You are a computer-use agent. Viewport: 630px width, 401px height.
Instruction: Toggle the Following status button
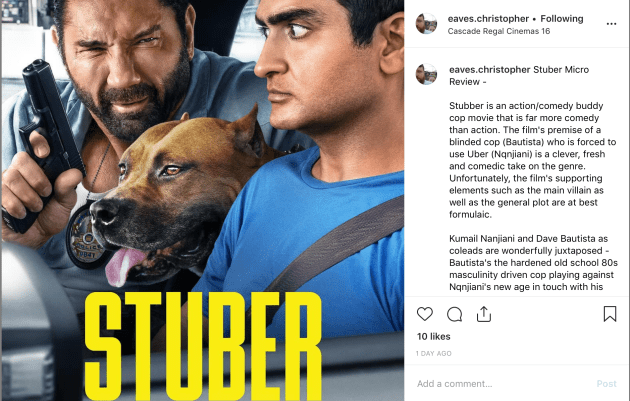coord(562,18)
